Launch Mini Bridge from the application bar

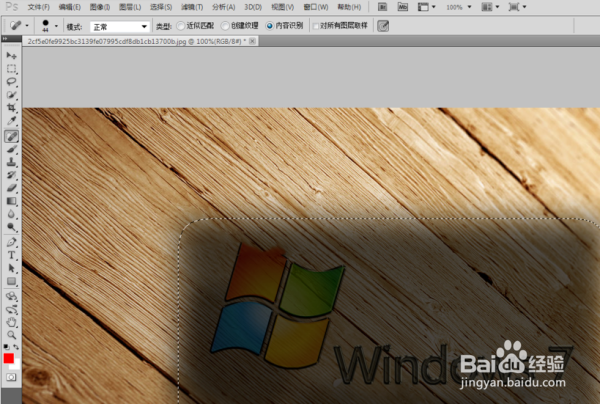(403, 7)
